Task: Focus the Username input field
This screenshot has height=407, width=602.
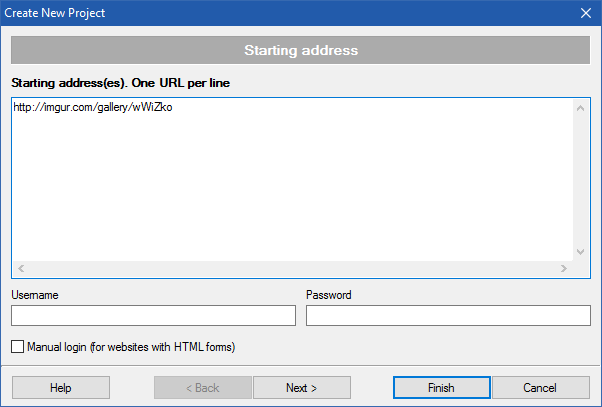Action: coord(153,316)
